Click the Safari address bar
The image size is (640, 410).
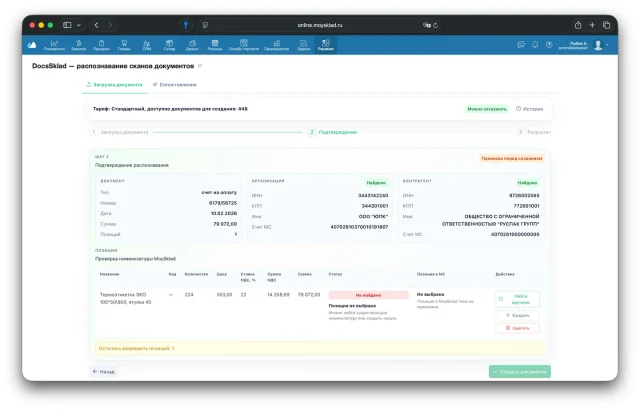coord(320,25)
